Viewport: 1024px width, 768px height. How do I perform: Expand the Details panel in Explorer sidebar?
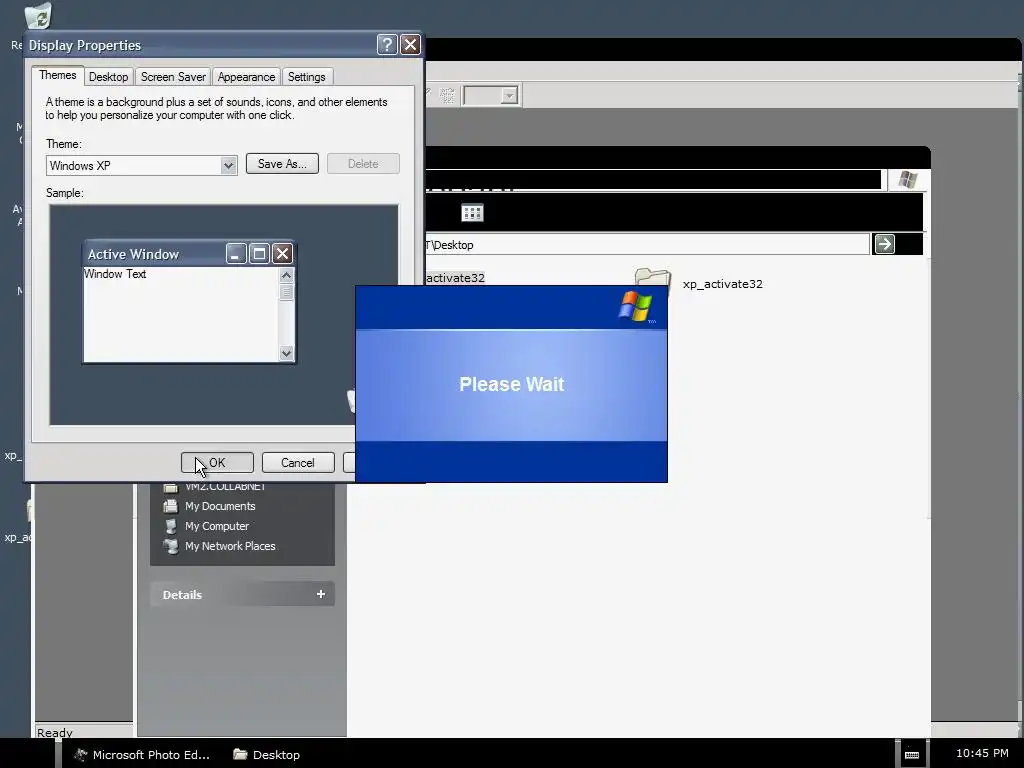click(x=321, y=594)
